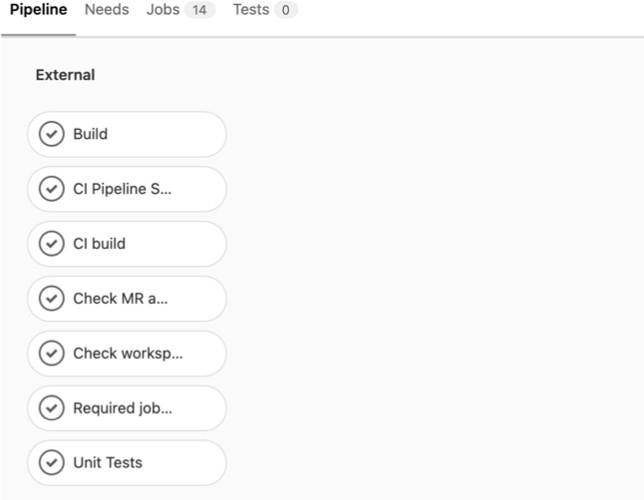Click the passed checkmark icon for CI build

[x=51, y=244]
